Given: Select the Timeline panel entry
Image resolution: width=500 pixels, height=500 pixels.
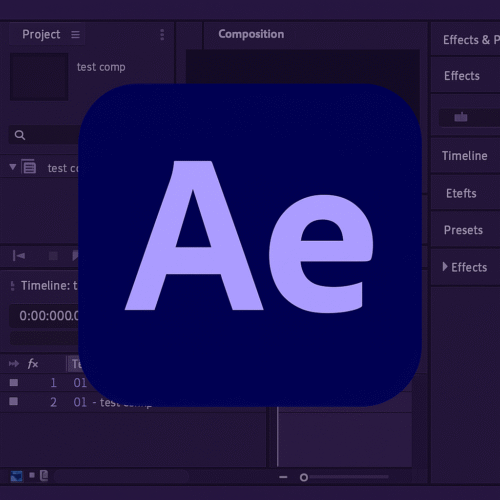Looking at the screenshot, I should [x=464, y=156].
